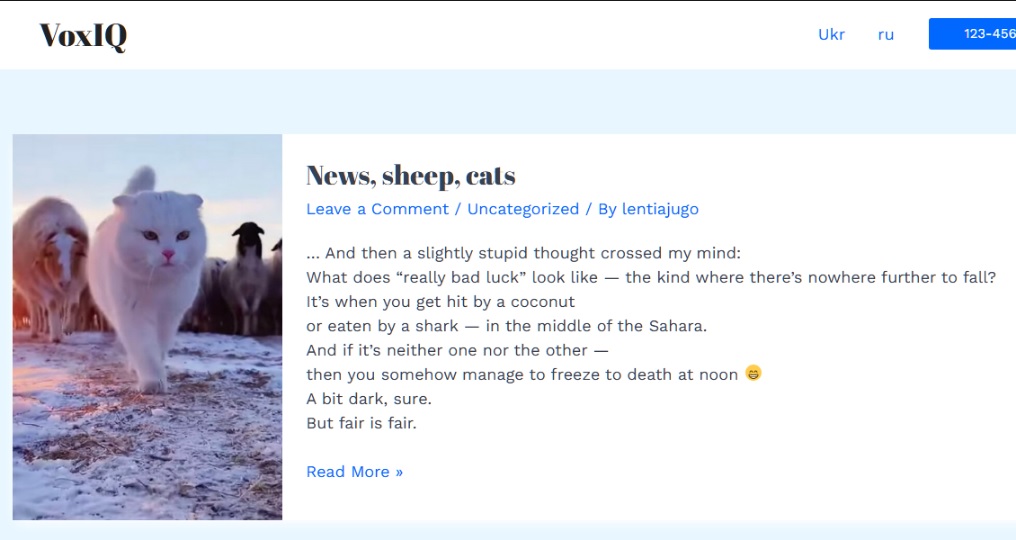Visit author lentiajugo's page

(660, 209)
